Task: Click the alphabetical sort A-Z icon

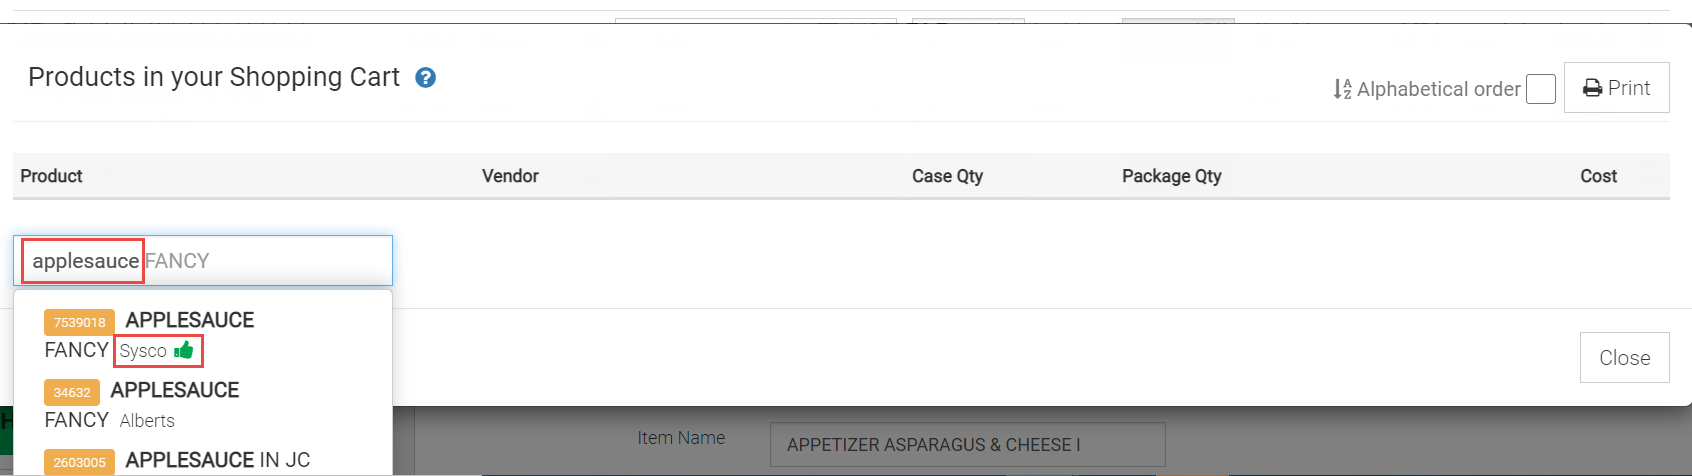Action: 1342,90
